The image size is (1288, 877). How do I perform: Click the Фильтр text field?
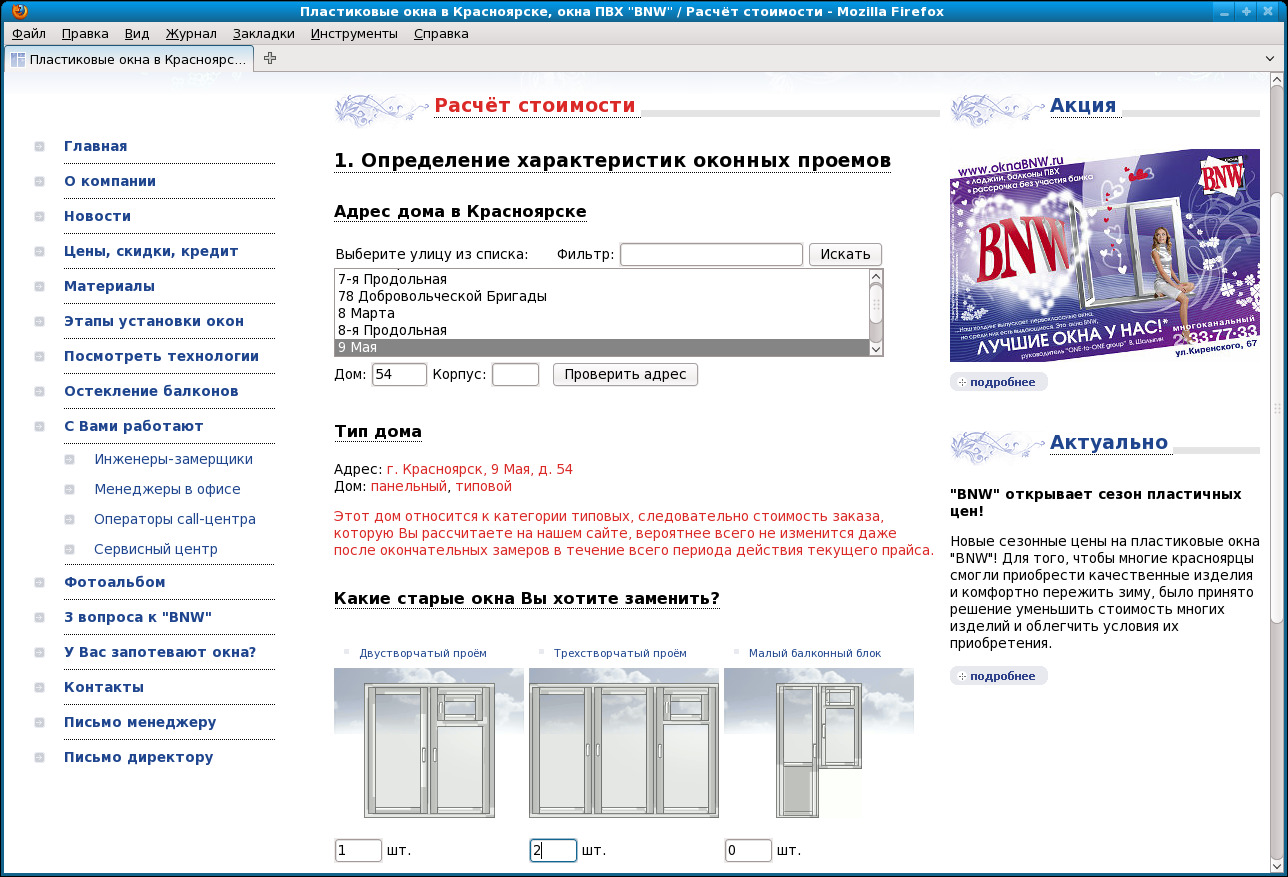[x=711, y=254]
